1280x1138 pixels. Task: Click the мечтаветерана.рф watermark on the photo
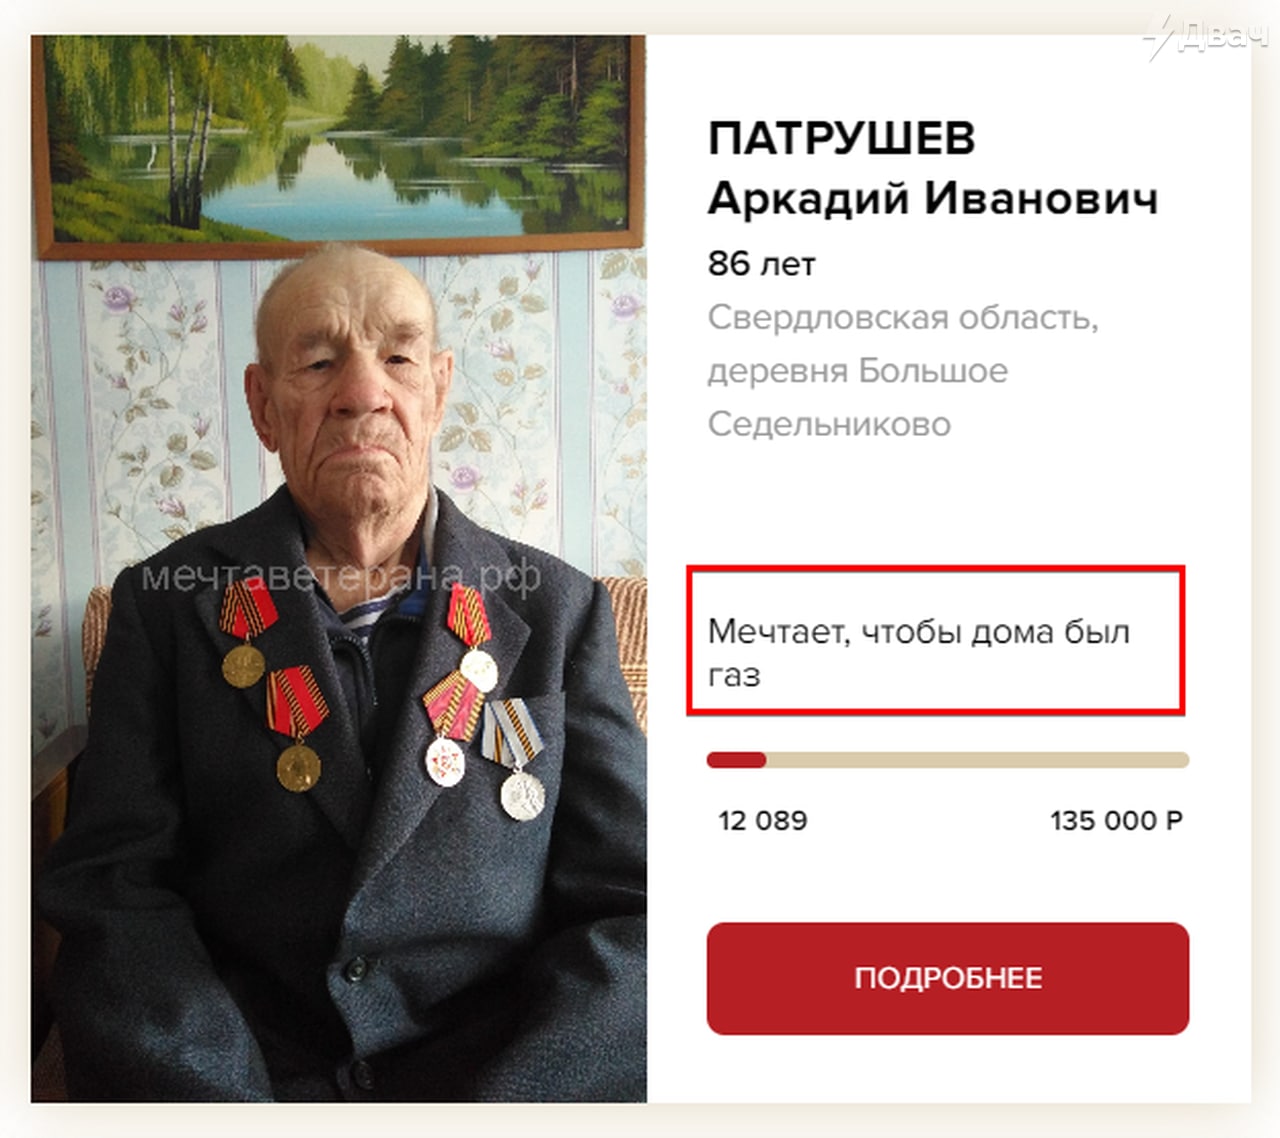(x=341, y=576)
